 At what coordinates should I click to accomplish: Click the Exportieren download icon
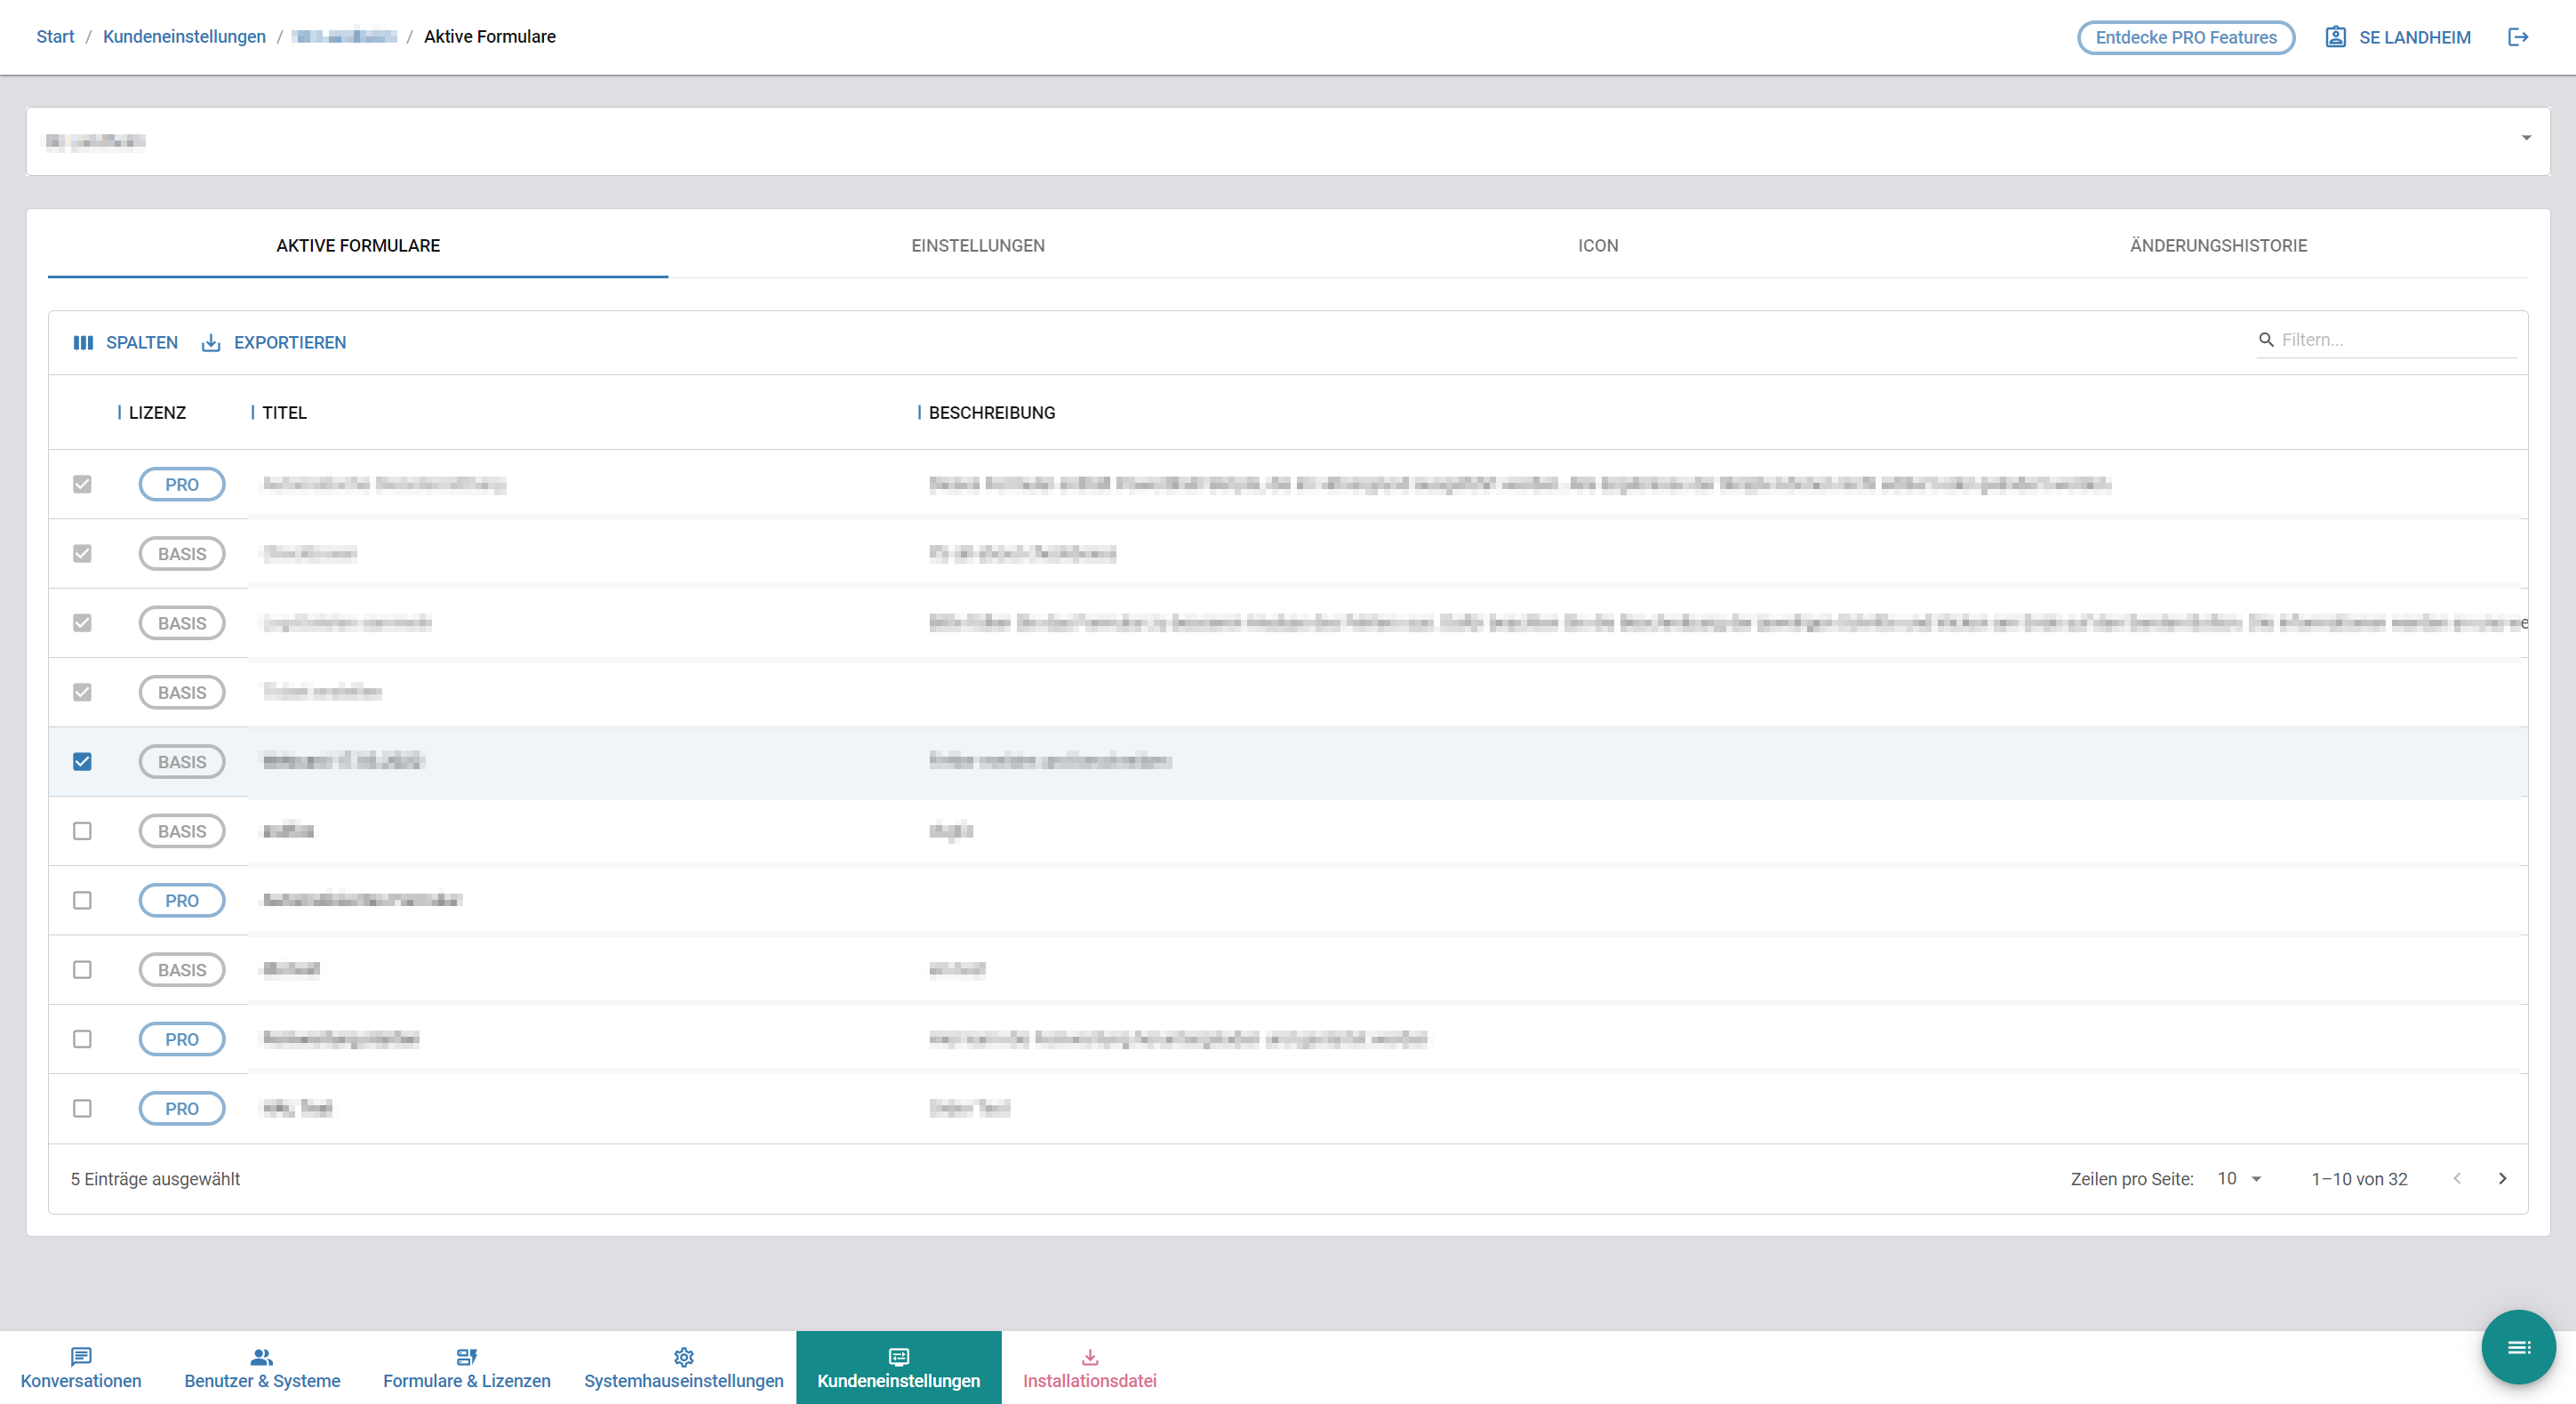[211, 342]
